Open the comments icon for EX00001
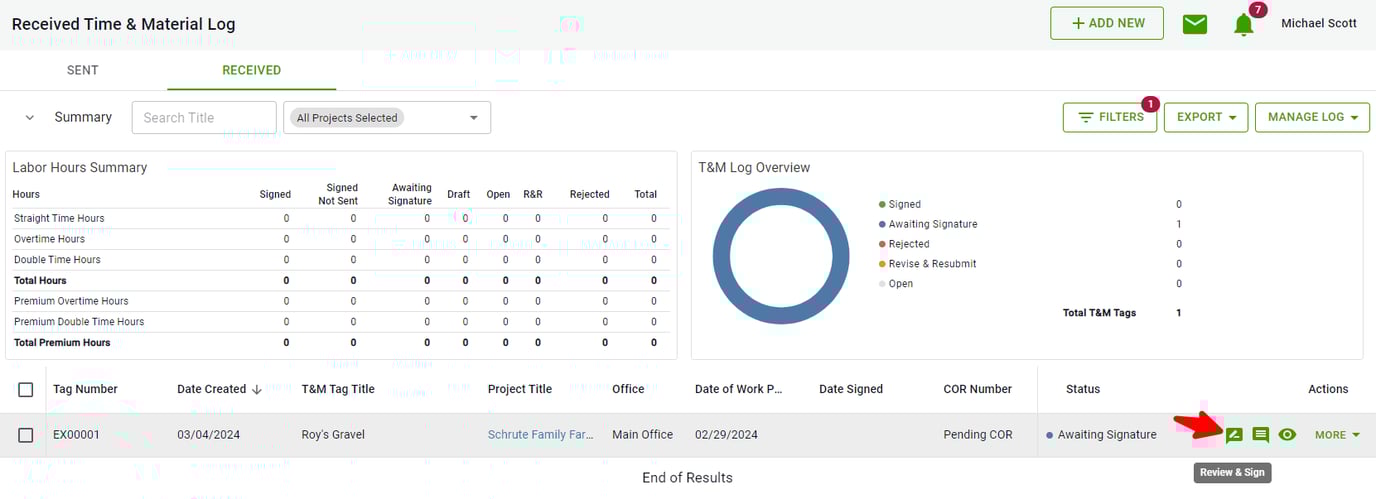 point(1261,435)
